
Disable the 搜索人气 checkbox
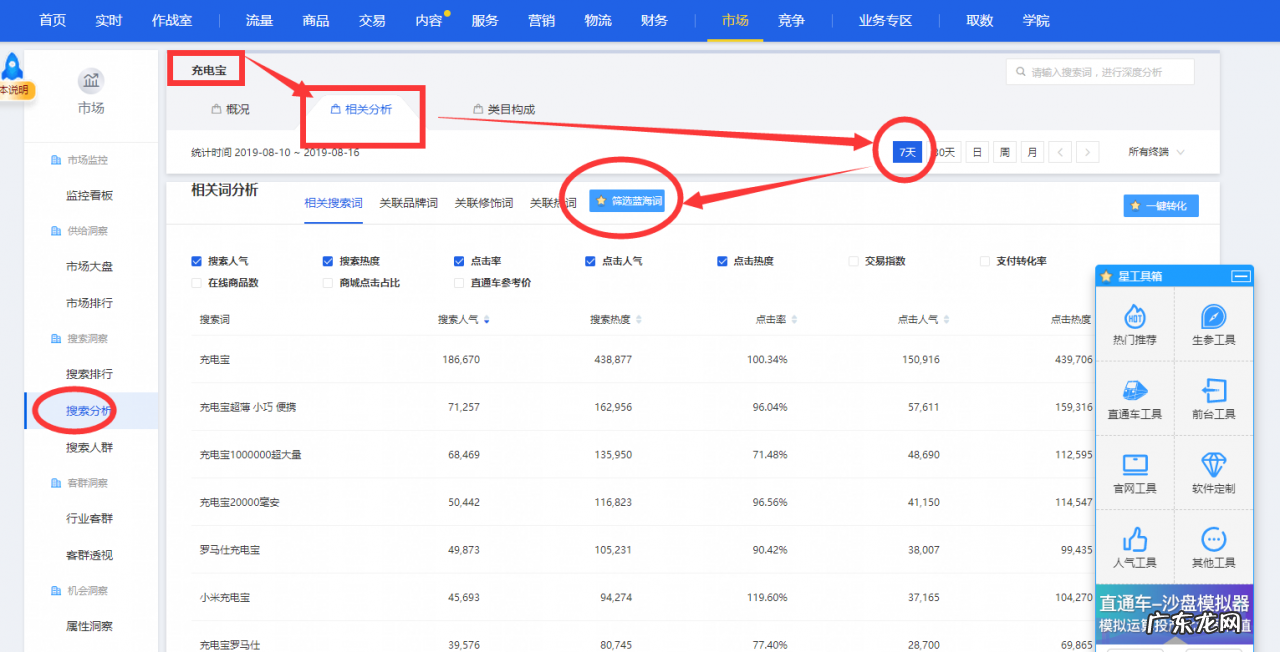click(x=196, y=261)
